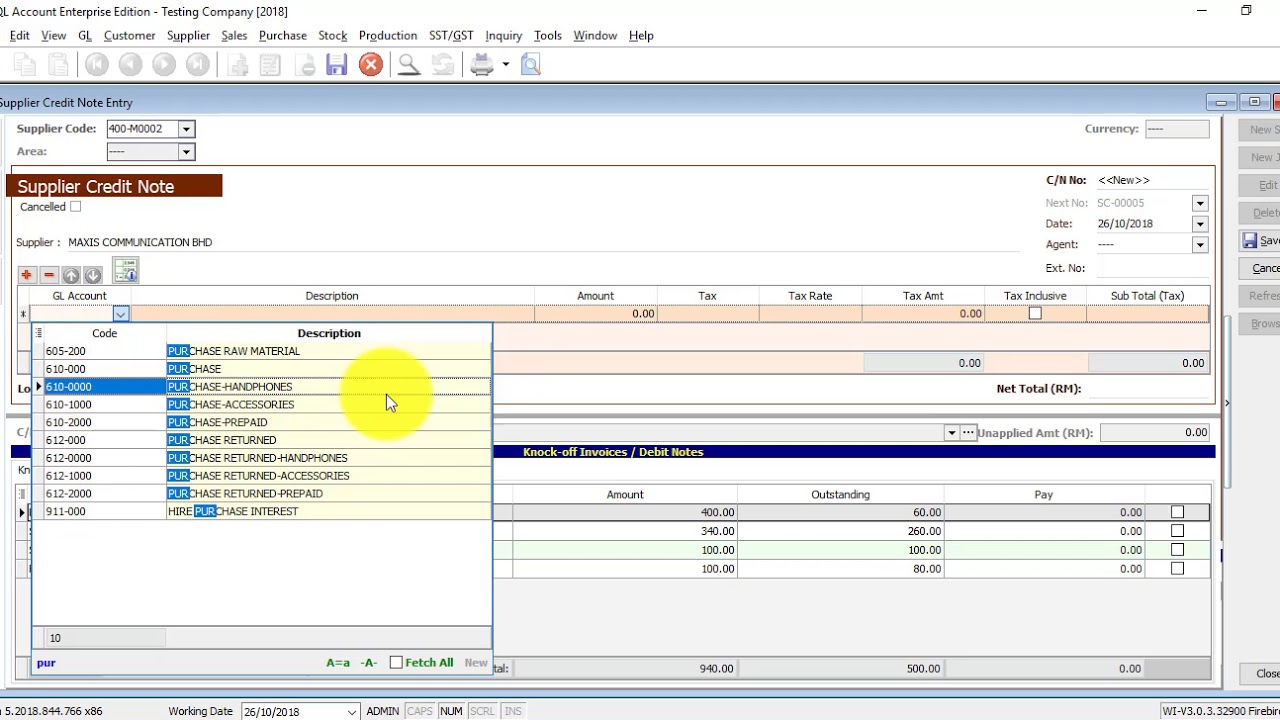Image resolution: width=1280 pixels, height=720 pixels.
Task: Click the Description column header in lookup
Action: point(329,333)
